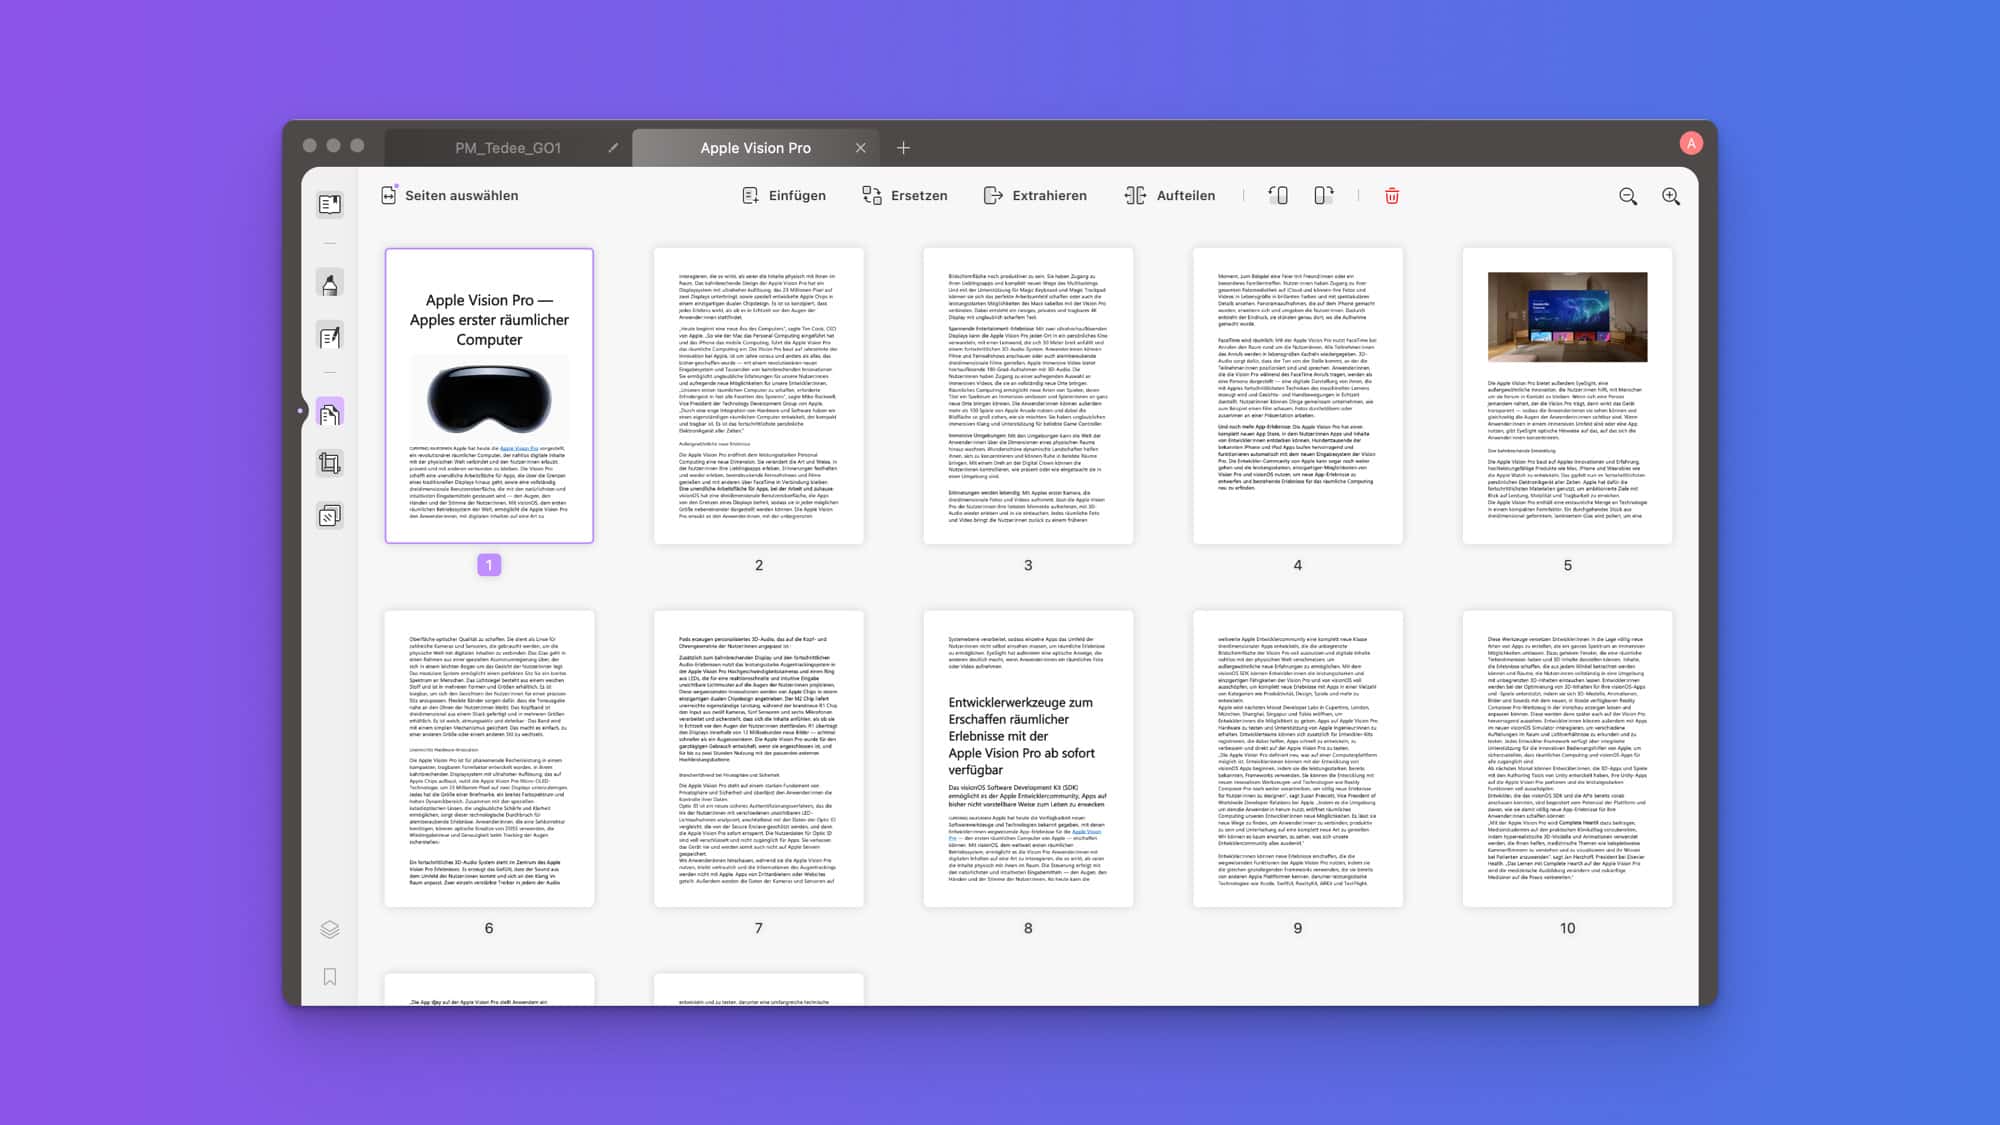
Task: Click Aufteilen to split the document
Action: pos(1170,196)
